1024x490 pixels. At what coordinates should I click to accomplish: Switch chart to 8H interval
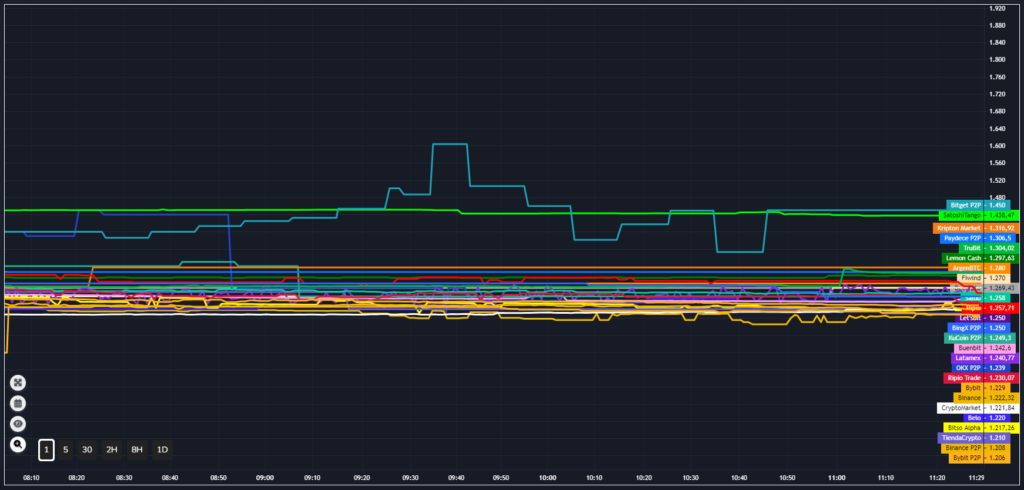point(137,450)
